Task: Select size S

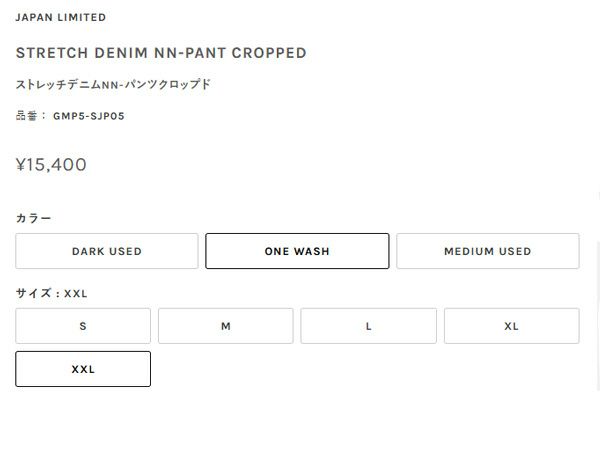Action: point(83,326)
